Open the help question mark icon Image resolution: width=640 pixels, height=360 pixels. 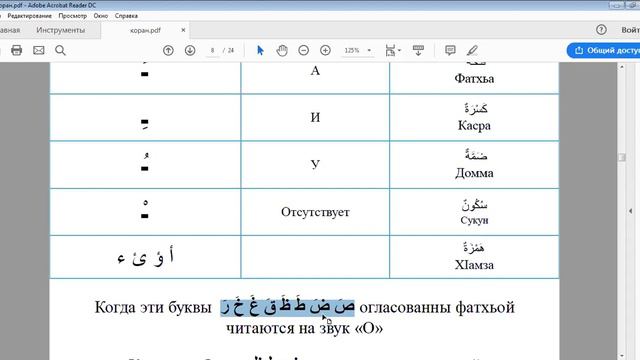pyautogui.click(x=601, y=29)
